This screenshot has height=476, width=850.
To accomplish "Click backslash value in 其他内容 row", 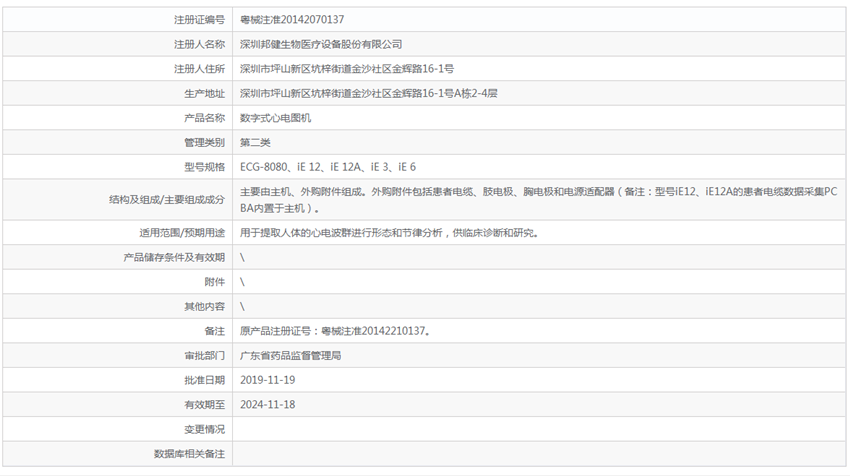I will pyautogui.click(x=242, y=307).
